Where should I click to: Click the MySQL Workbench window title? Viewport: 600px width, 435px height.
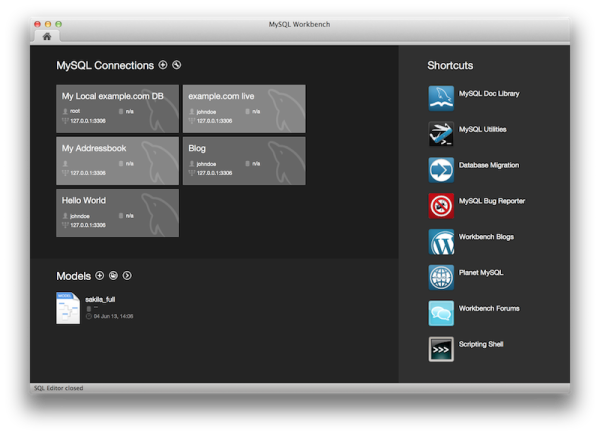tap(299, 24)
